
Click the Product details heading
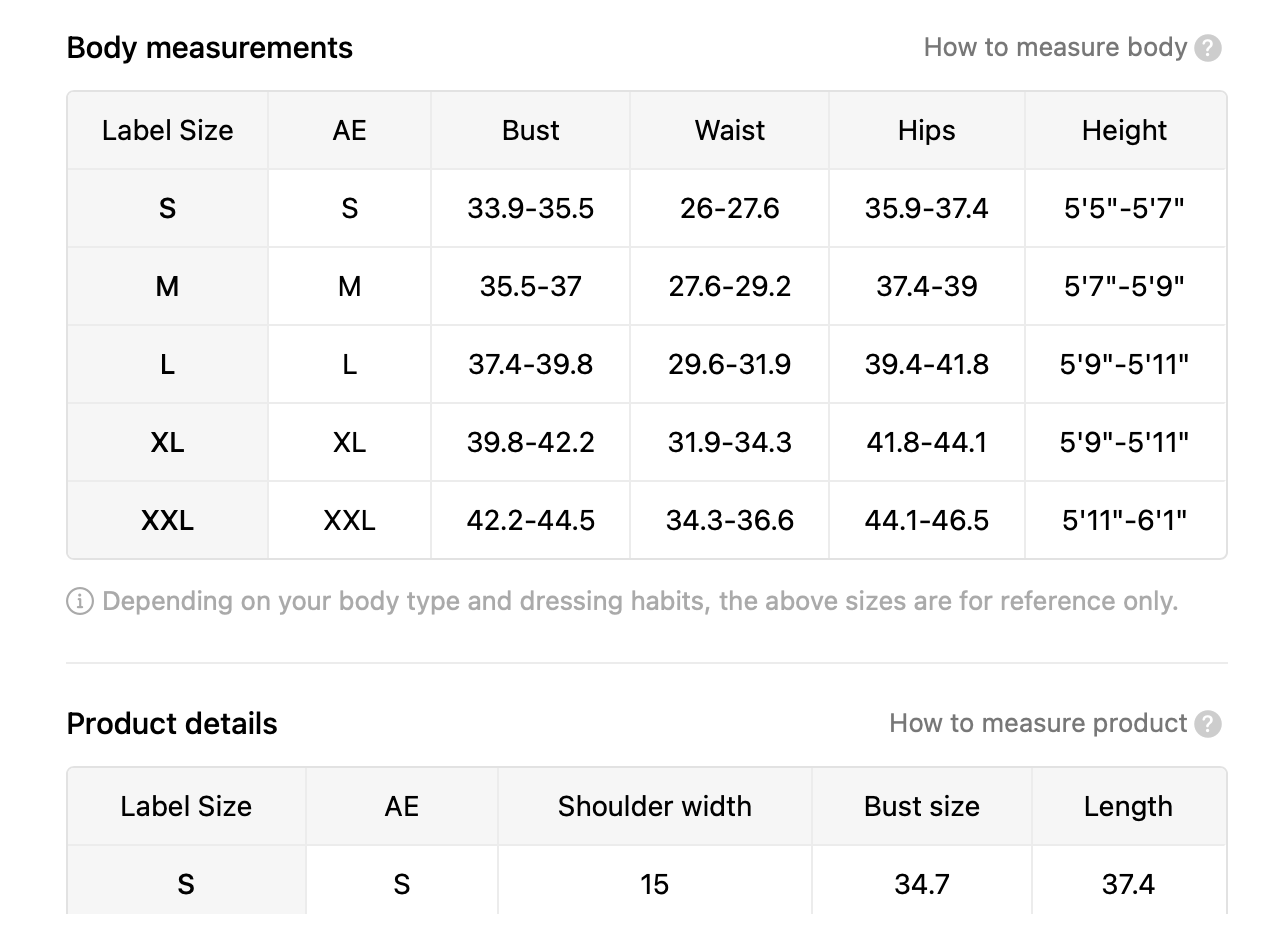tap(172, 724)
